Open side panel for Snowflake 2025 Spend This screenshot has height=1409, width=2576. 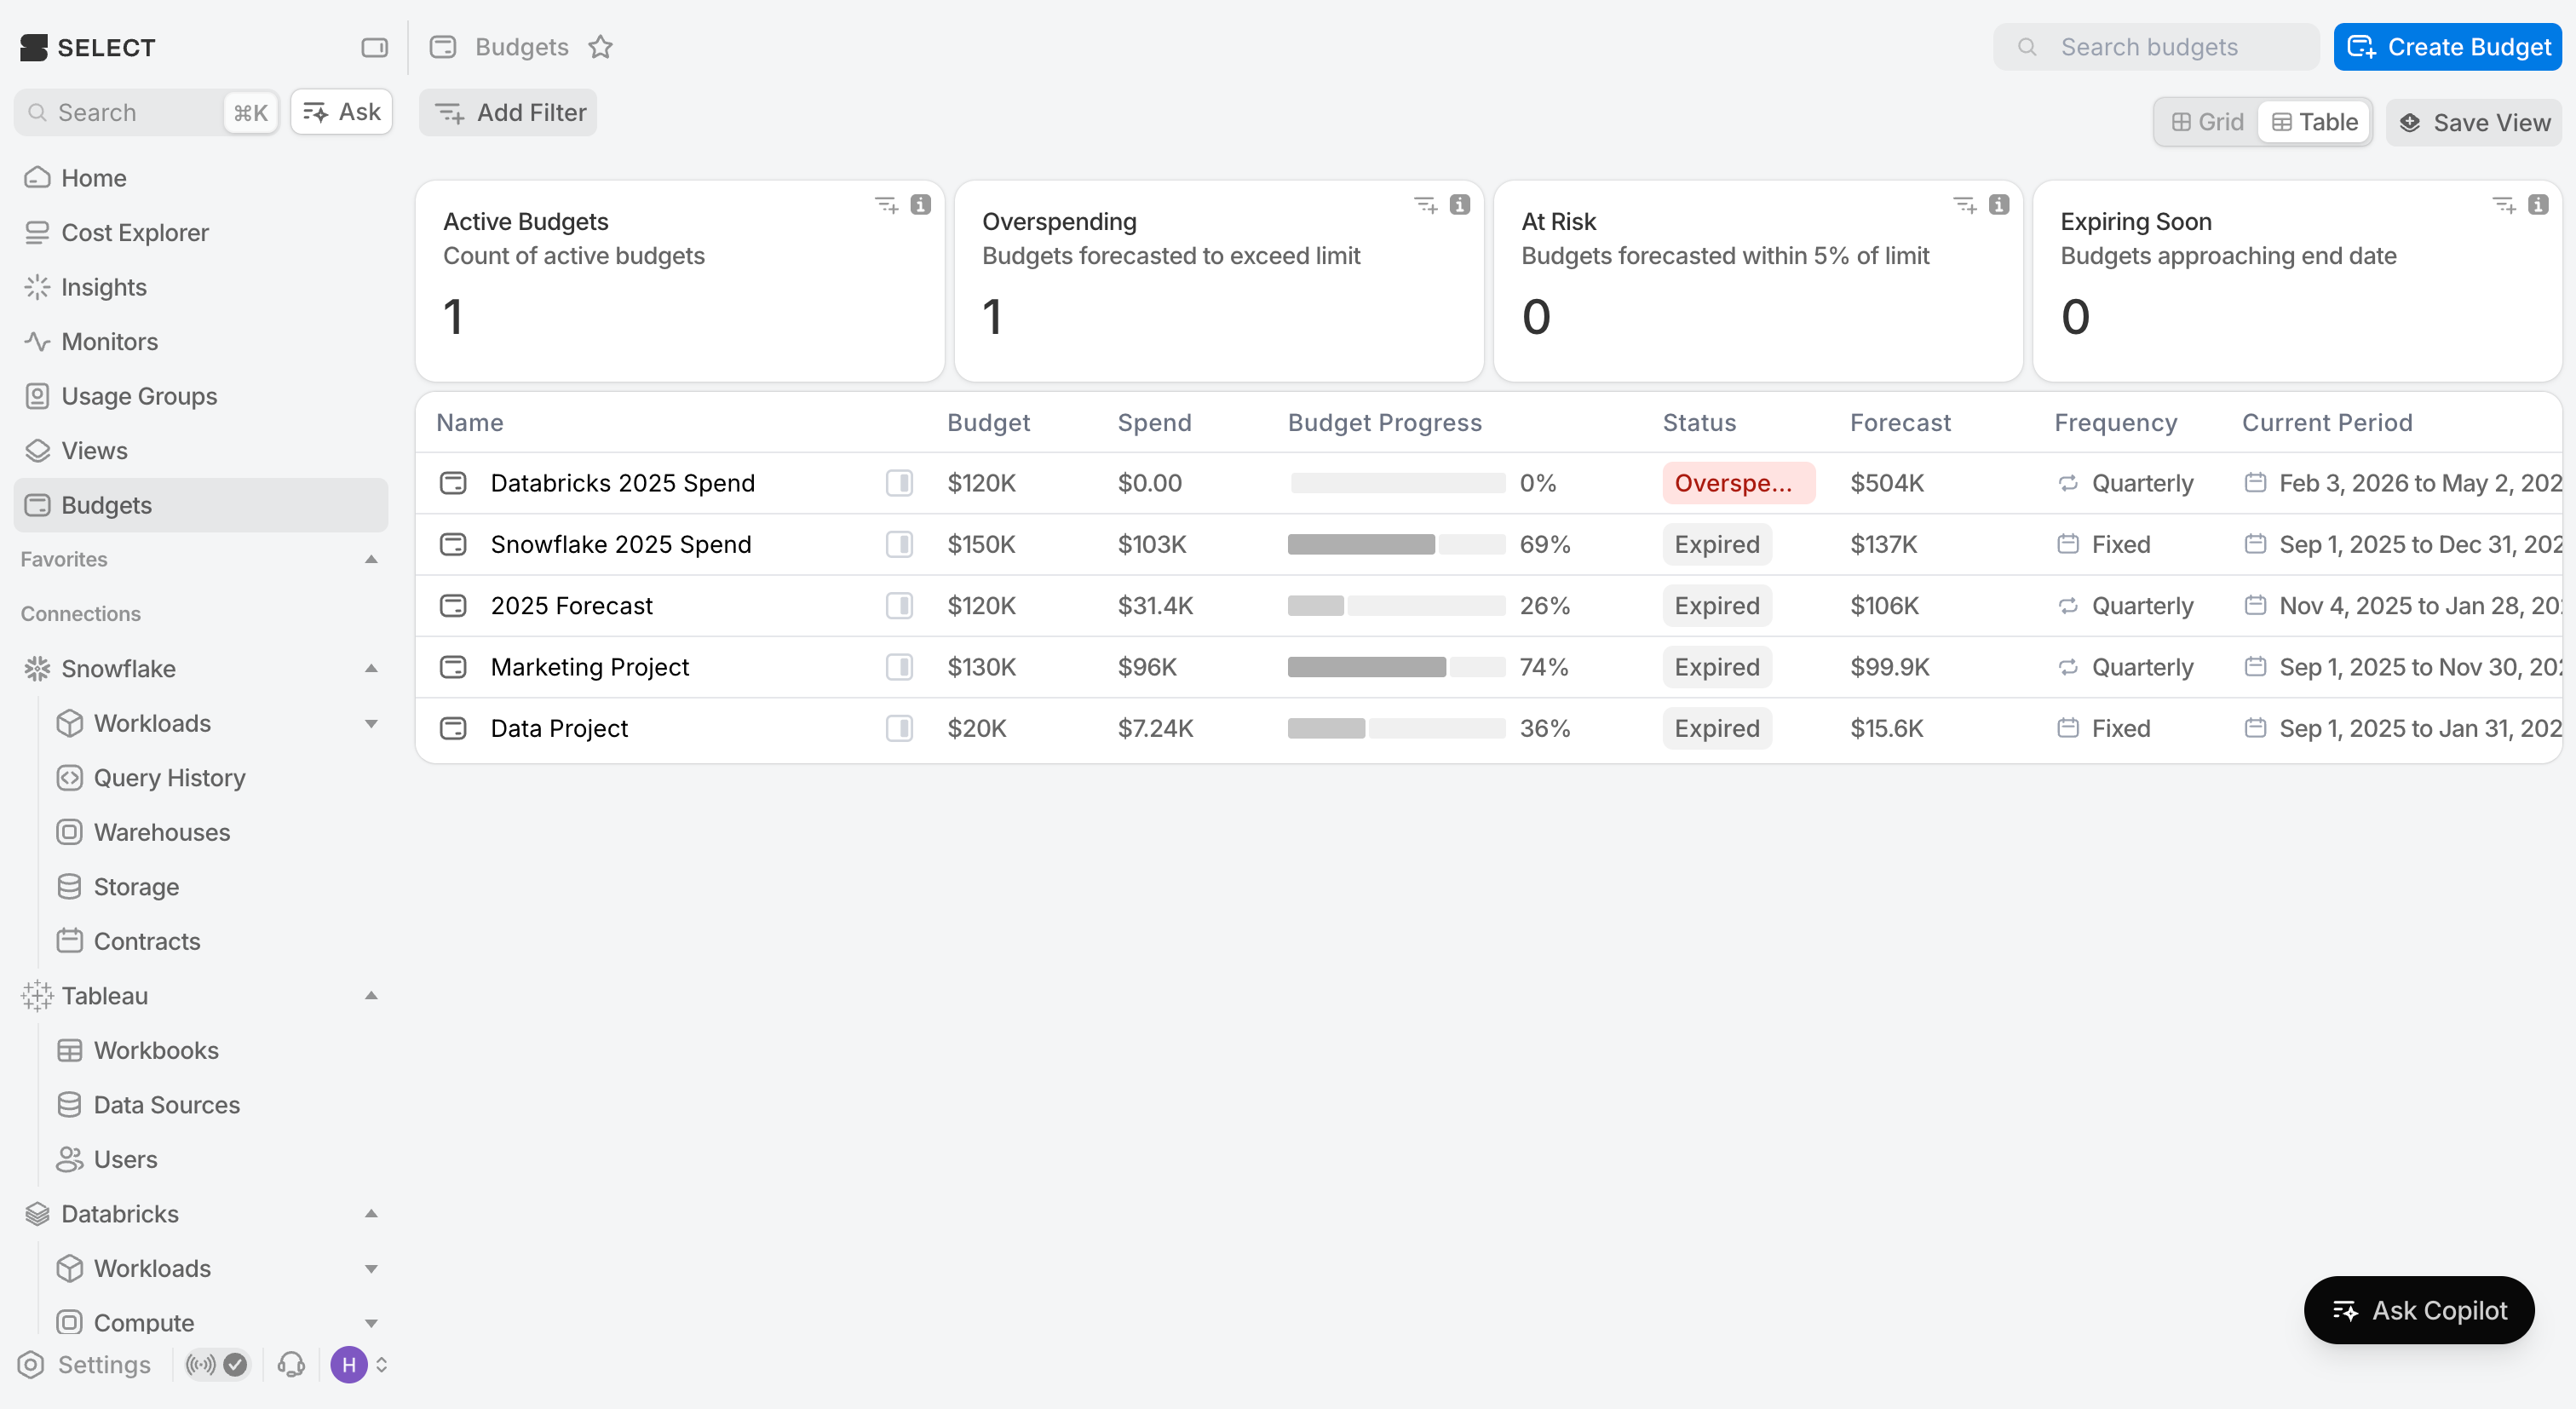(x=899, y=544)
